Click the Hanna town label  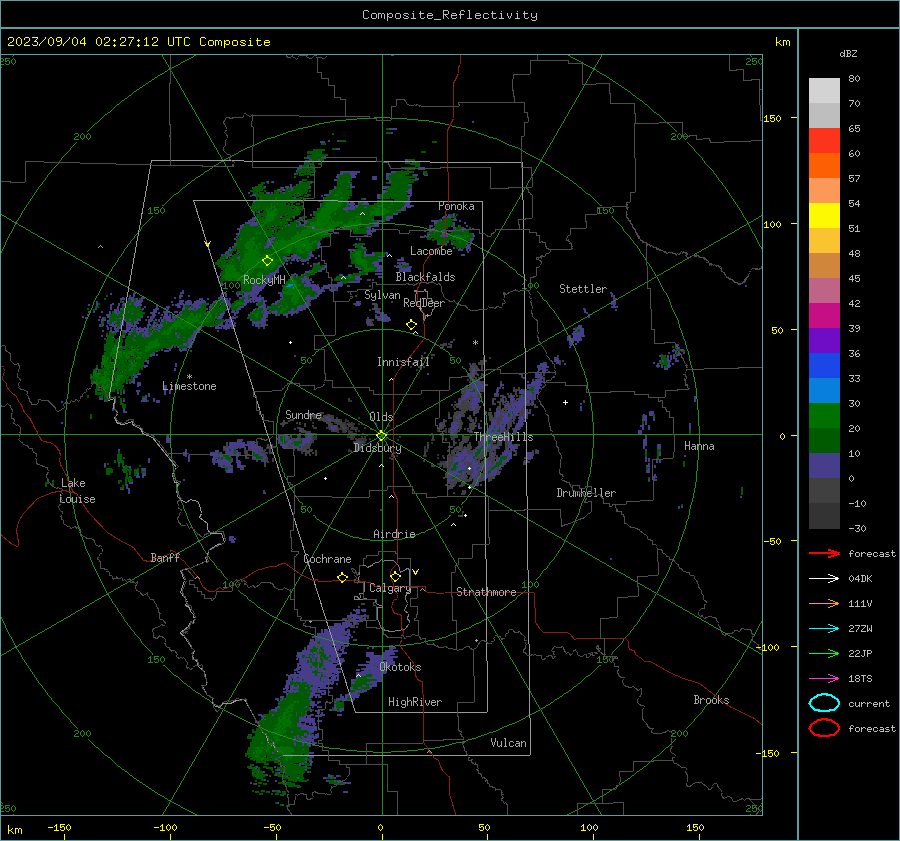[x=699, y=446]
